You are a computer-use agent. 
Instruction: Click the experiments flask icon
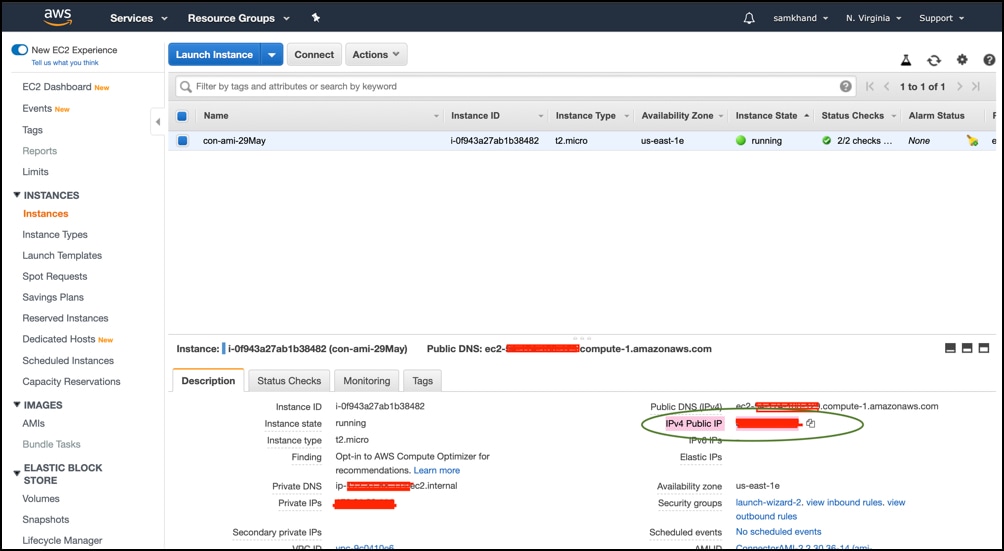tap(906, 61)
